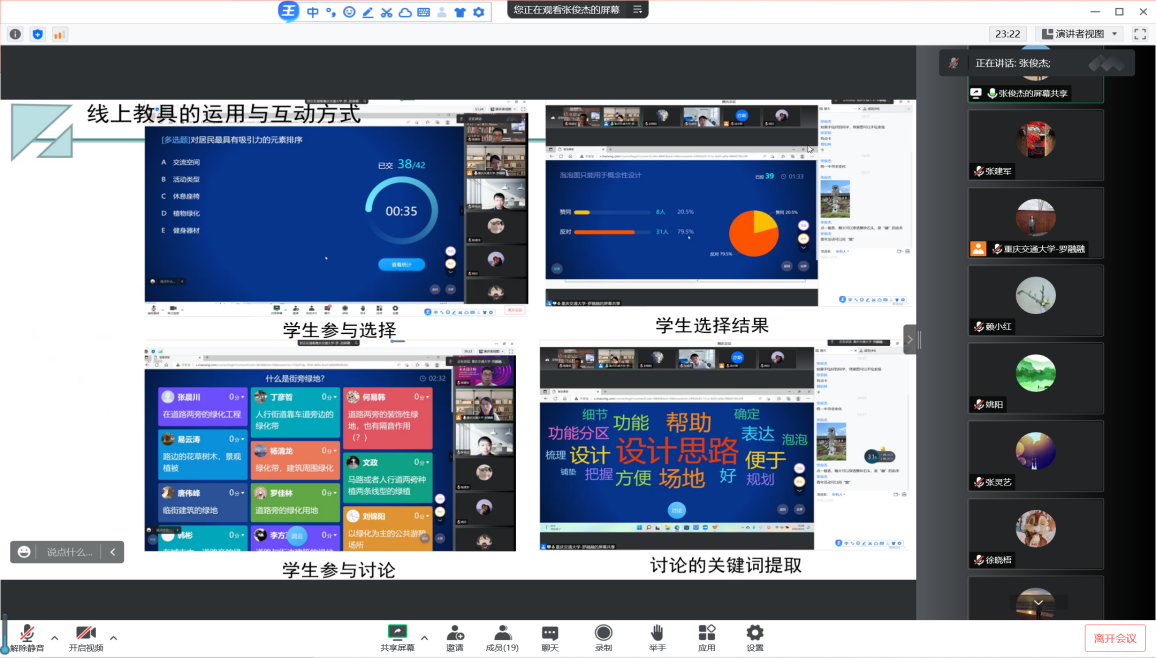The height and width of the screenshot is (658, 1156).
Task: Open the emoji picker in the Sogou input bar
Action: pos(349,11)
